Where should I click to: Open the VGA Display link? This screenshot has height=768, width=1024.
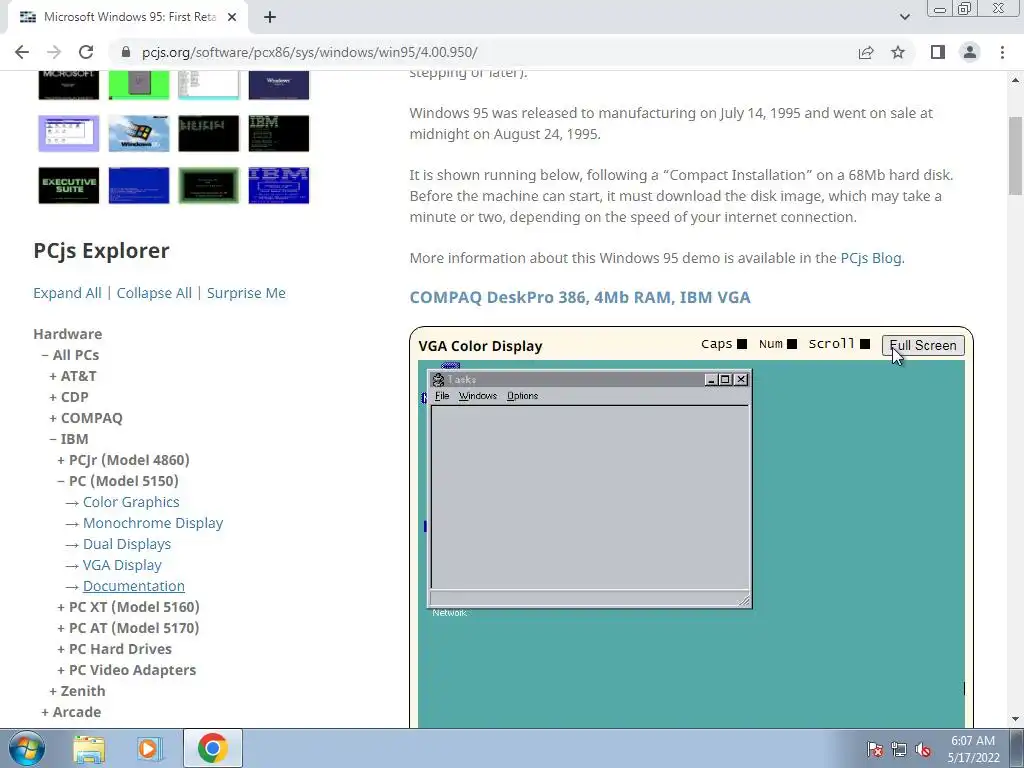(122, 565)
